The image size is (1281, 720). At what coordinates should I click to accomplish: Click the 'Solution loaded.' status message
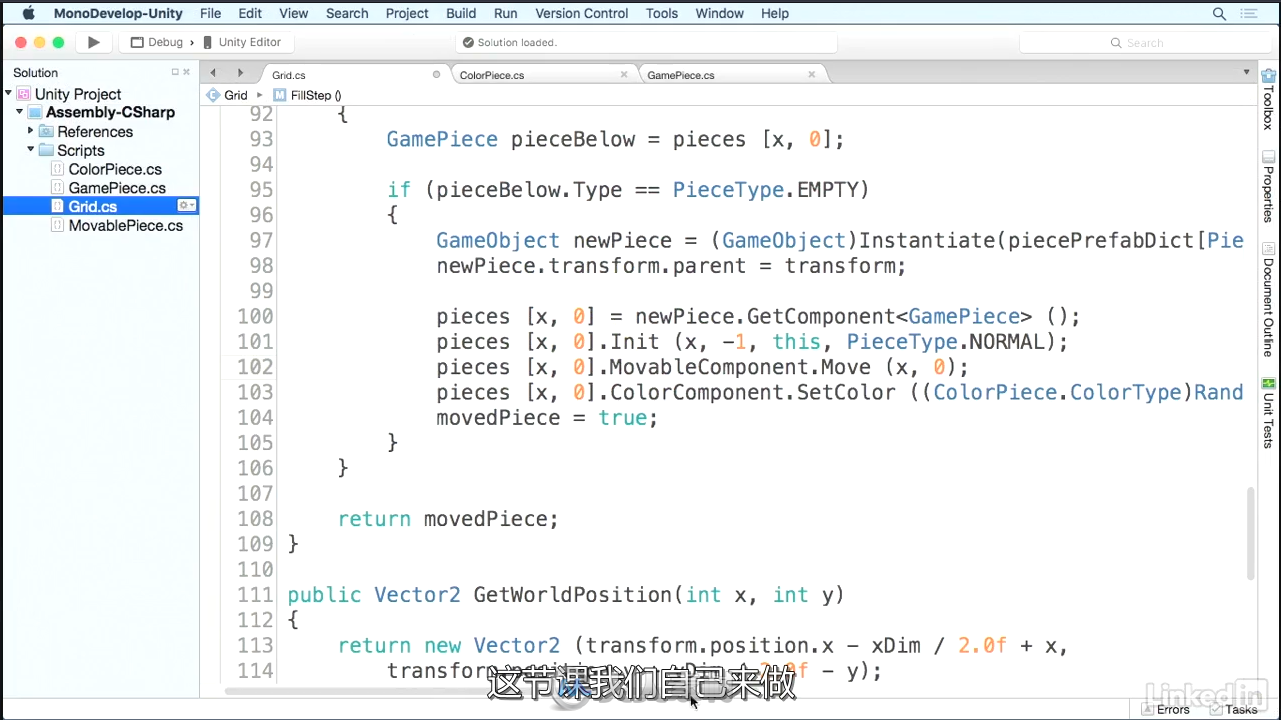(517, 43)
